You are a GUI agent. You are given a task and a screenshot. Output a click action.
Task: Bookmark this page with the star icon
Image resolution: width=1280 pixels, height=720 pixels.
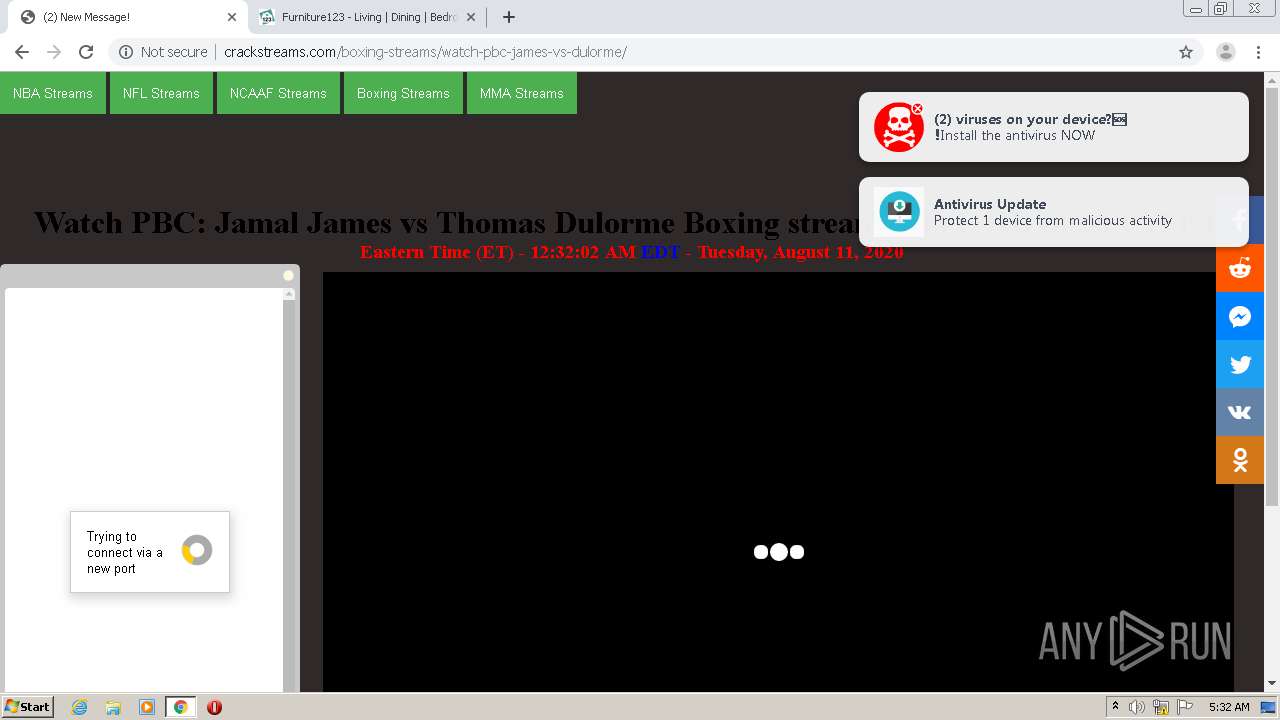coord(1186,52)
